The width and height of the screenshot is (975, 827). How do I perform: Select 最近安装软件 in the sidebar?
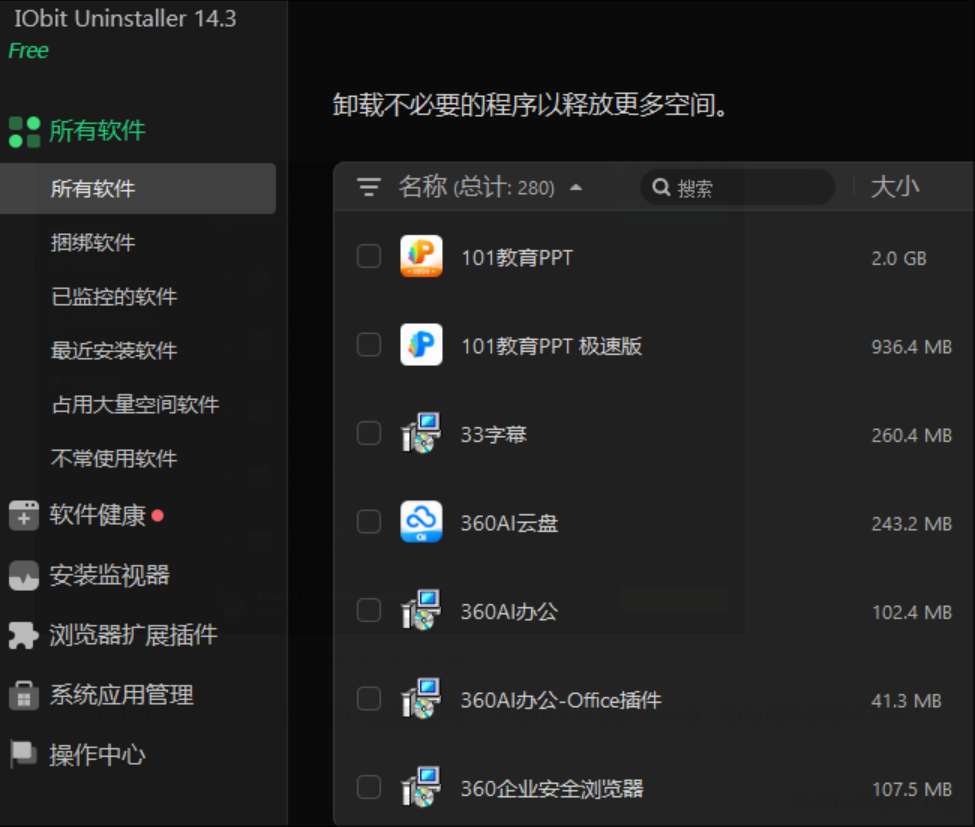tap(113, 352)
